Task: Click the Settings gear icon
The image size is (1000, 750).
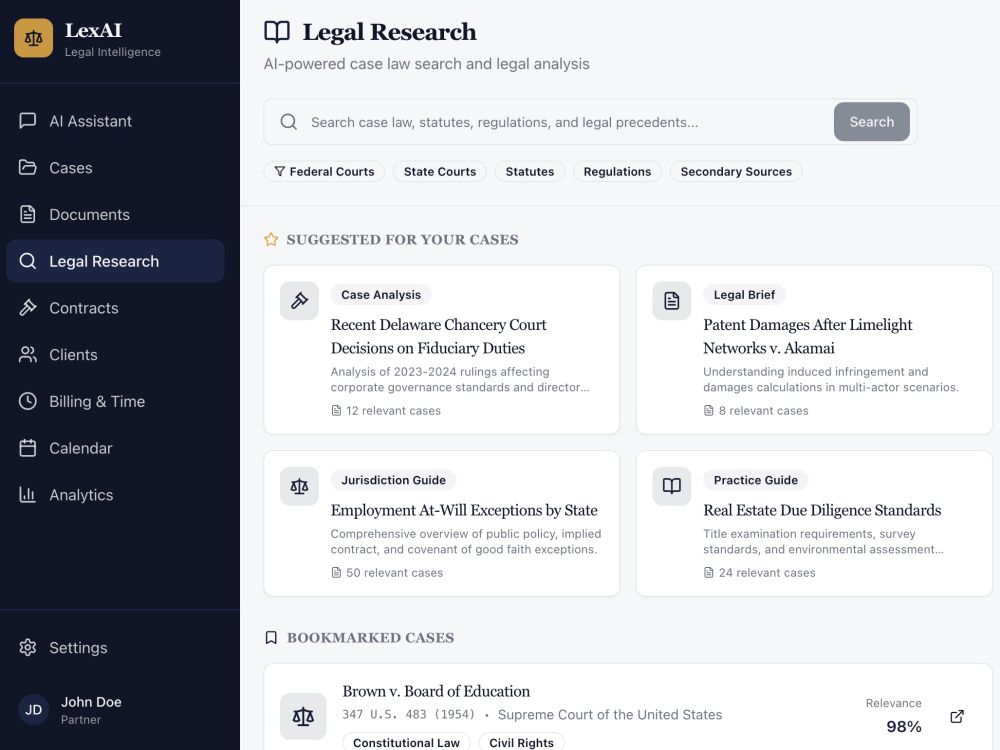Action: pyautogui.click(x=27, y=647)
